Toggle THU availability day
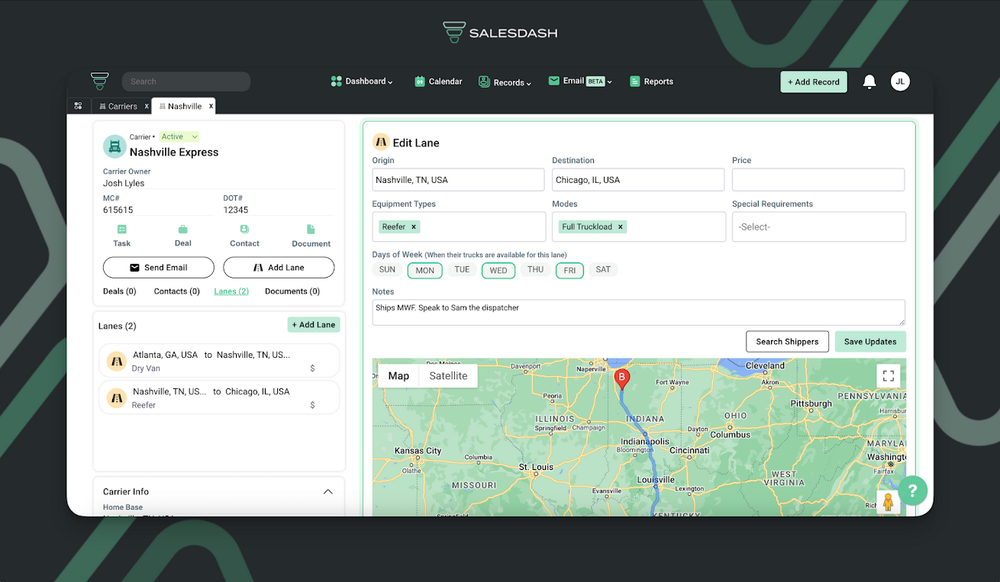 [x=535, y=270]
